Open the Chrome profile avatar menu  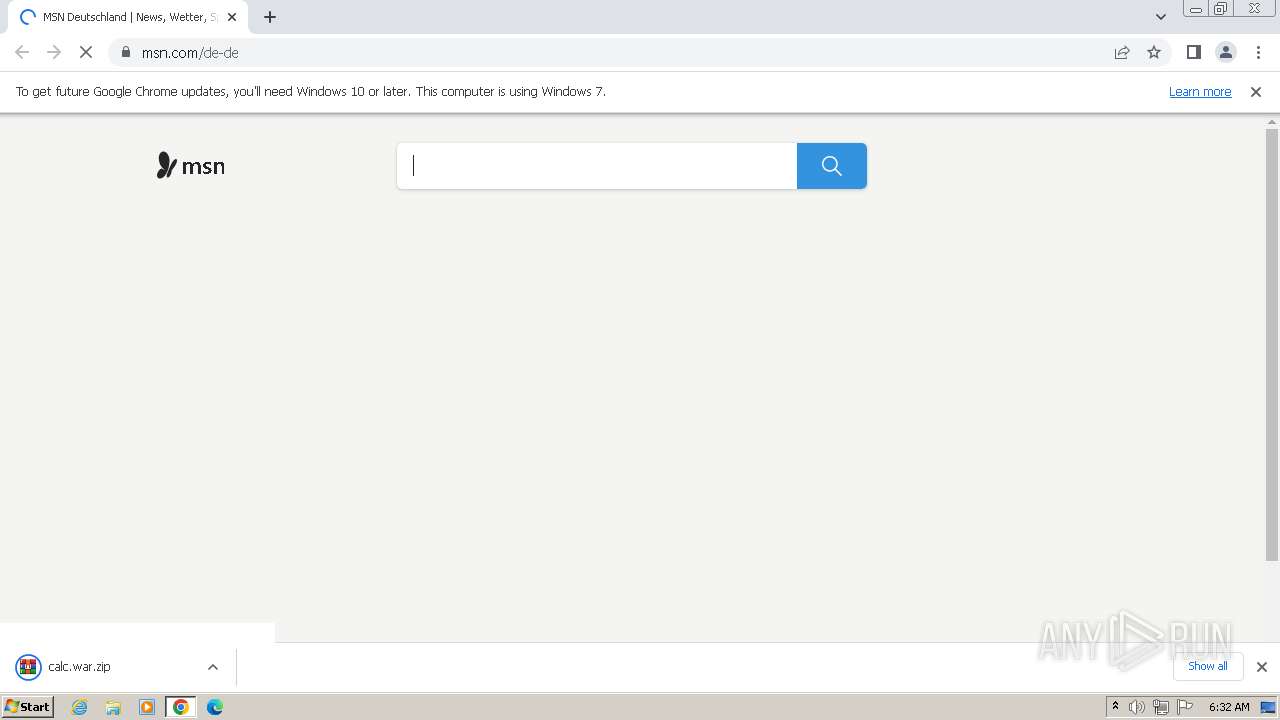[x=1226, y=52]
